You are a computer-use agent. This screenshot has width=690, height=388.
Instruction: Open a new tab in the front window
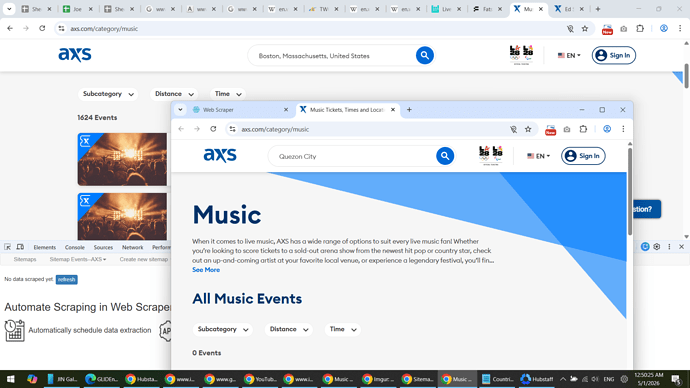coord(409,110)
